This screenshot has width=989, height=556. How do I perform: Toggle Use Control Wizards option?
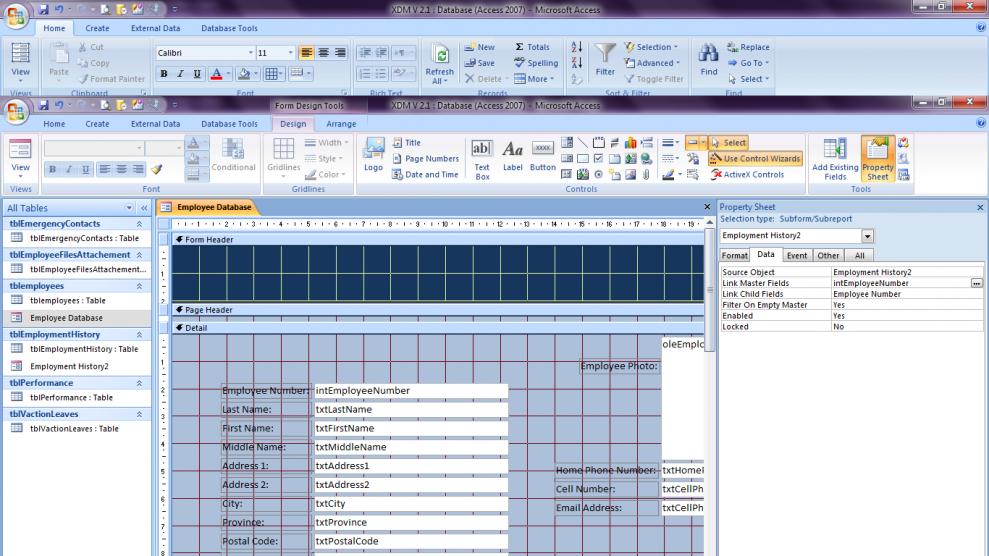pyautogui.click(x=755, y=159)
